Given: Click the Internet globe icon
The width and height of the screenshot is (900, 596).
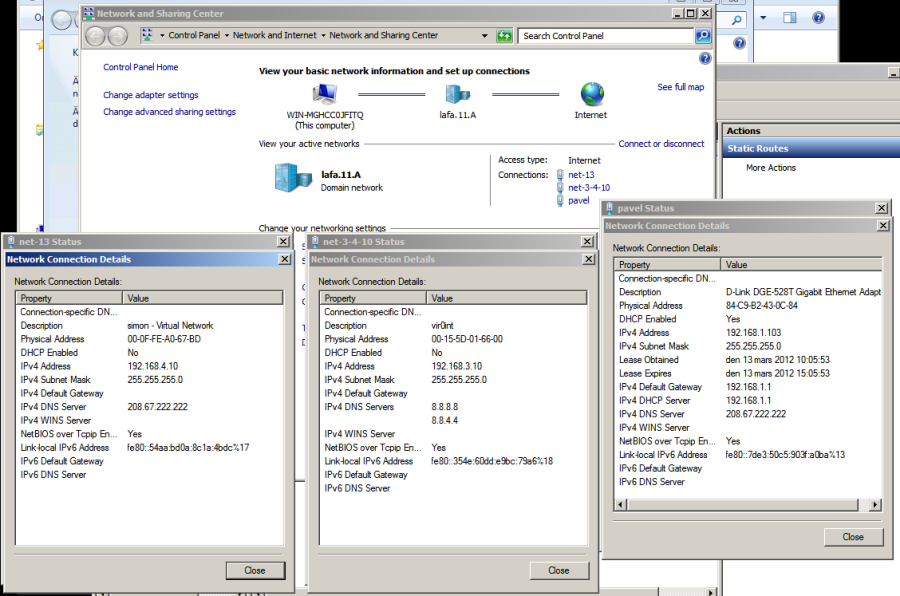Looking at the screenshot, I should pyautogui.click(x=592, y=94).
